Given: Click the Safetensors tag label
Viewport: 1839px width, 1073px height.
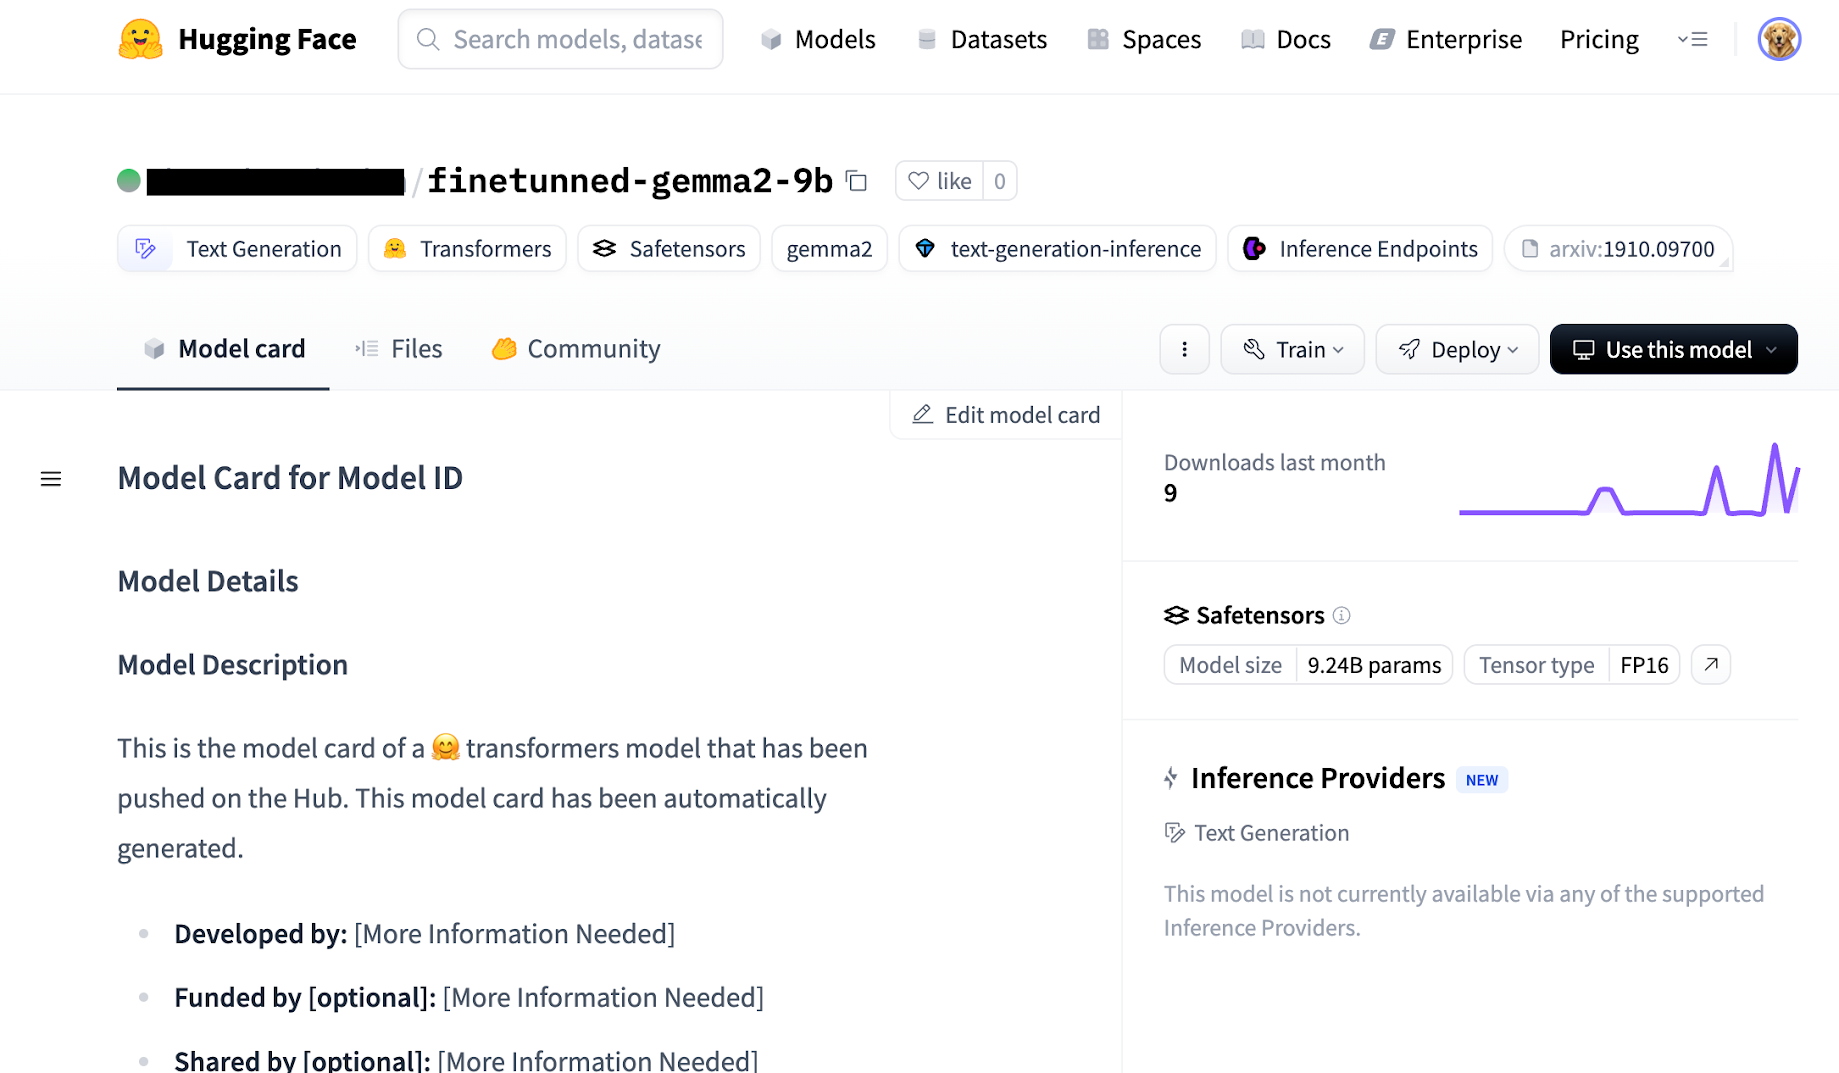Looking at the screenshot, I should 687,249.
